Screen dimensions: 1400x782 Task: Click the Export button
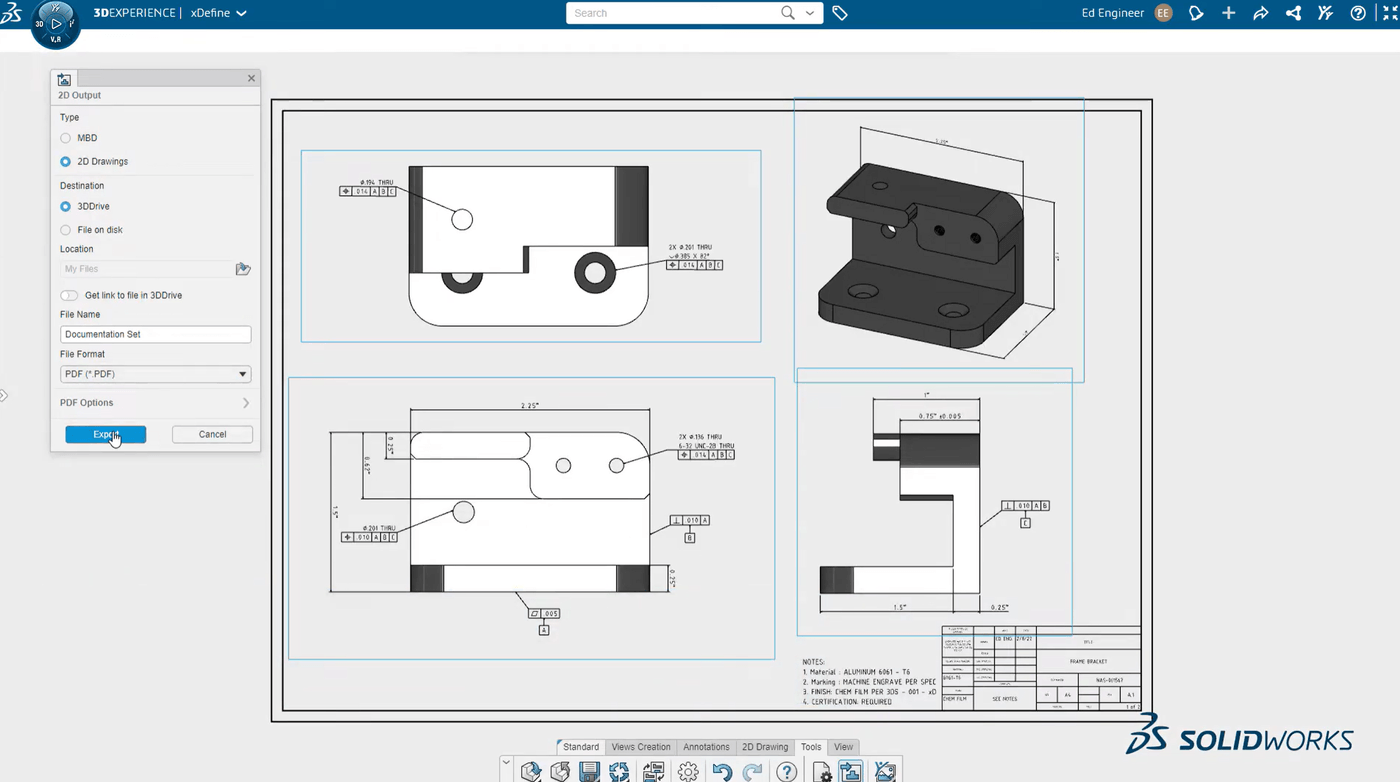click(105, 434)
